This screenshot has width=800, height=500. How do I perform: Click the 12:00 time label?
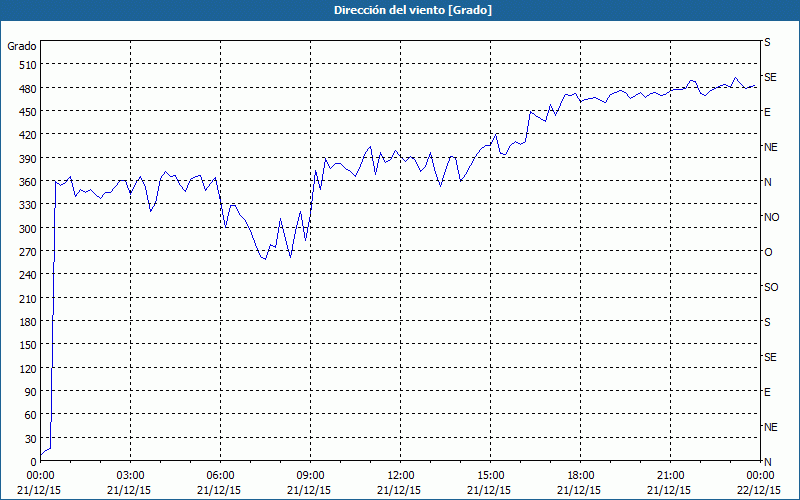pyautogui.click(x=401, y=476)
